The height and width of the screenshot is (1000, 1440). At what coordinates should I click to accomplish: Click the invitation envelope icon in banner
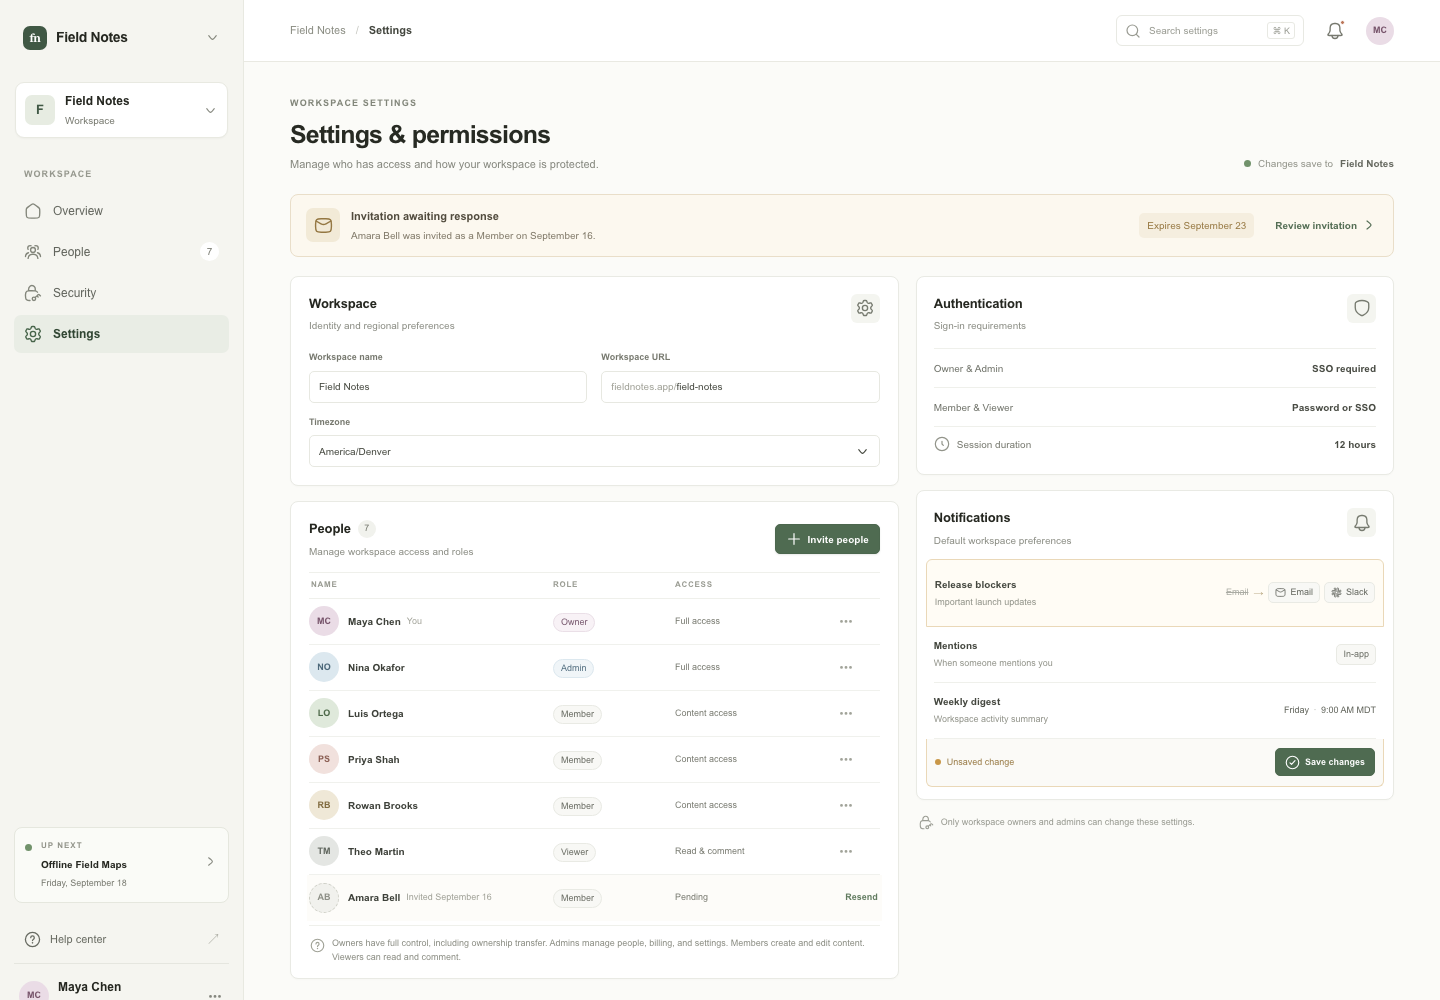point(323,226)
